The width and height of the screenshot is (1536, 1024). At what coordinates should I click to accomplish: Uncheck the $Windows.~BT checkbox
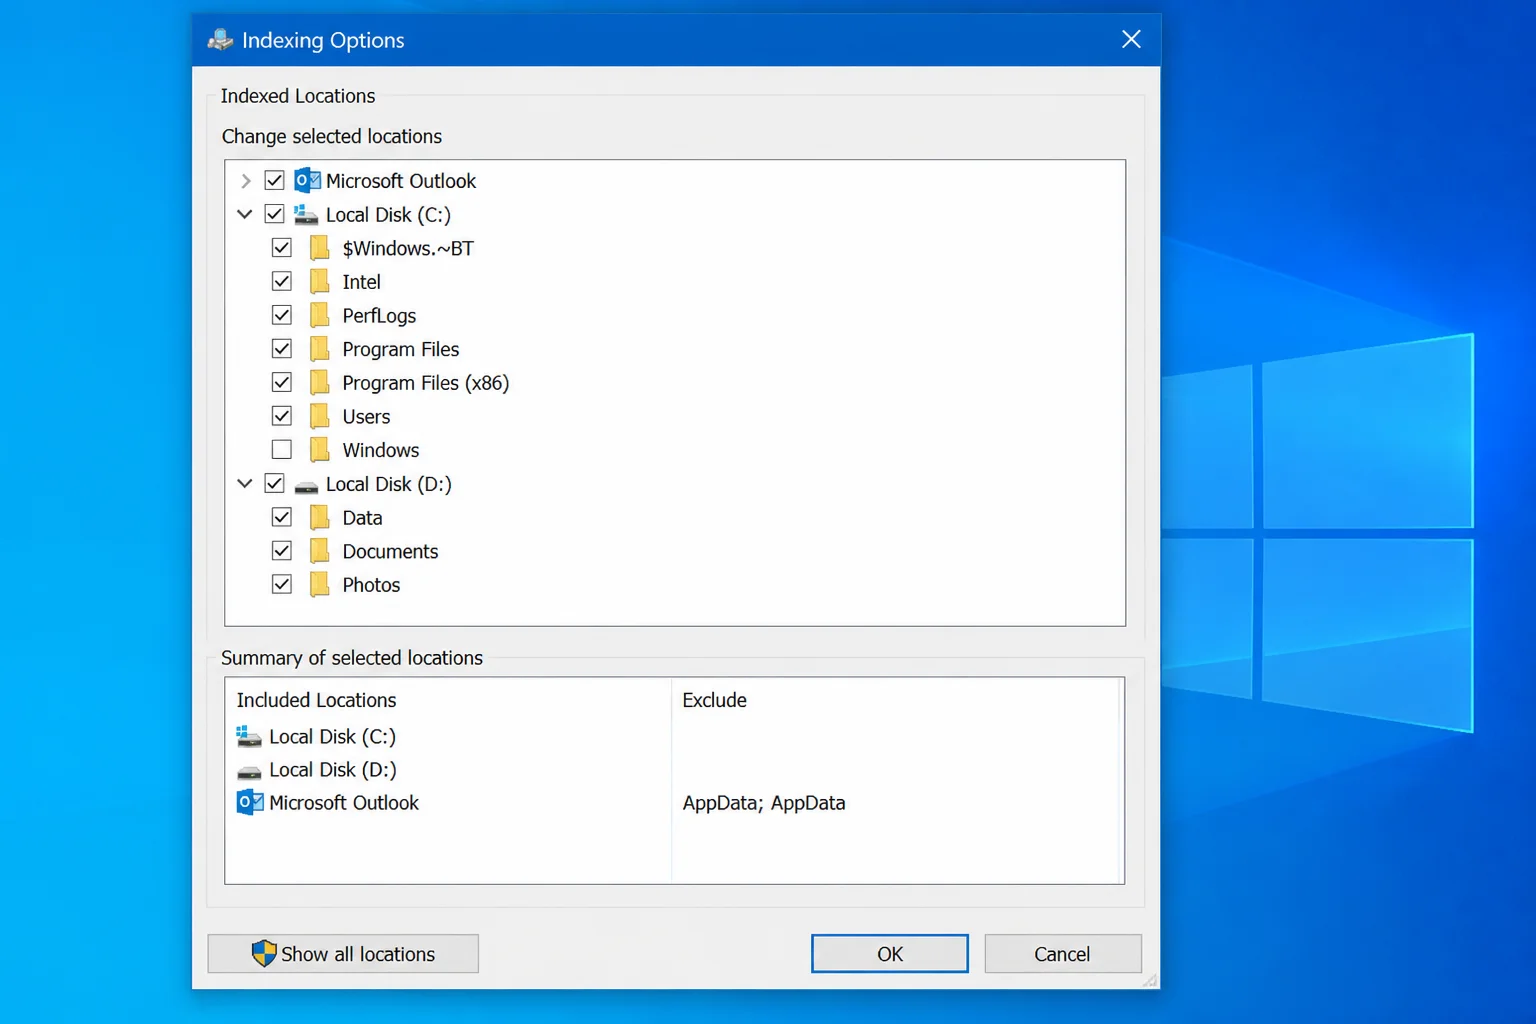(x=282, y=248)
